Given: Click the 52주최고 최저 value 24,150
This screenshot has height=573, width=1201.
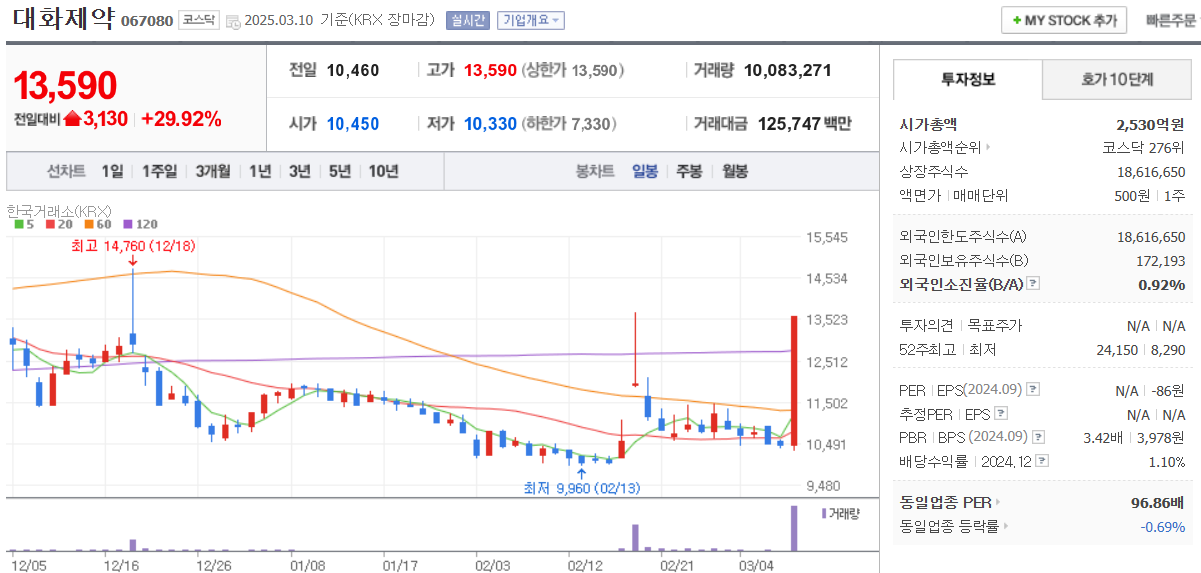Looking at the screenshot, I should coord(1118,350).
